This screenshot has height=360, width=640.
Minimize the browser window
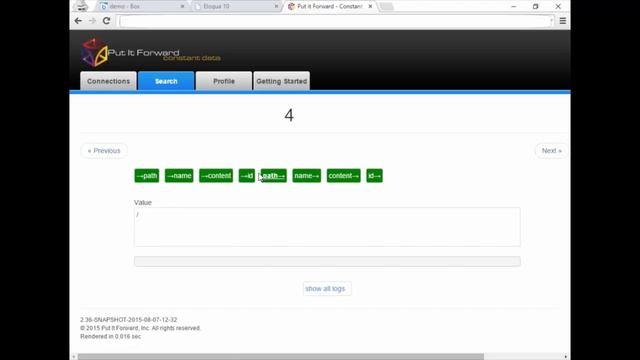tap(513, 7)
